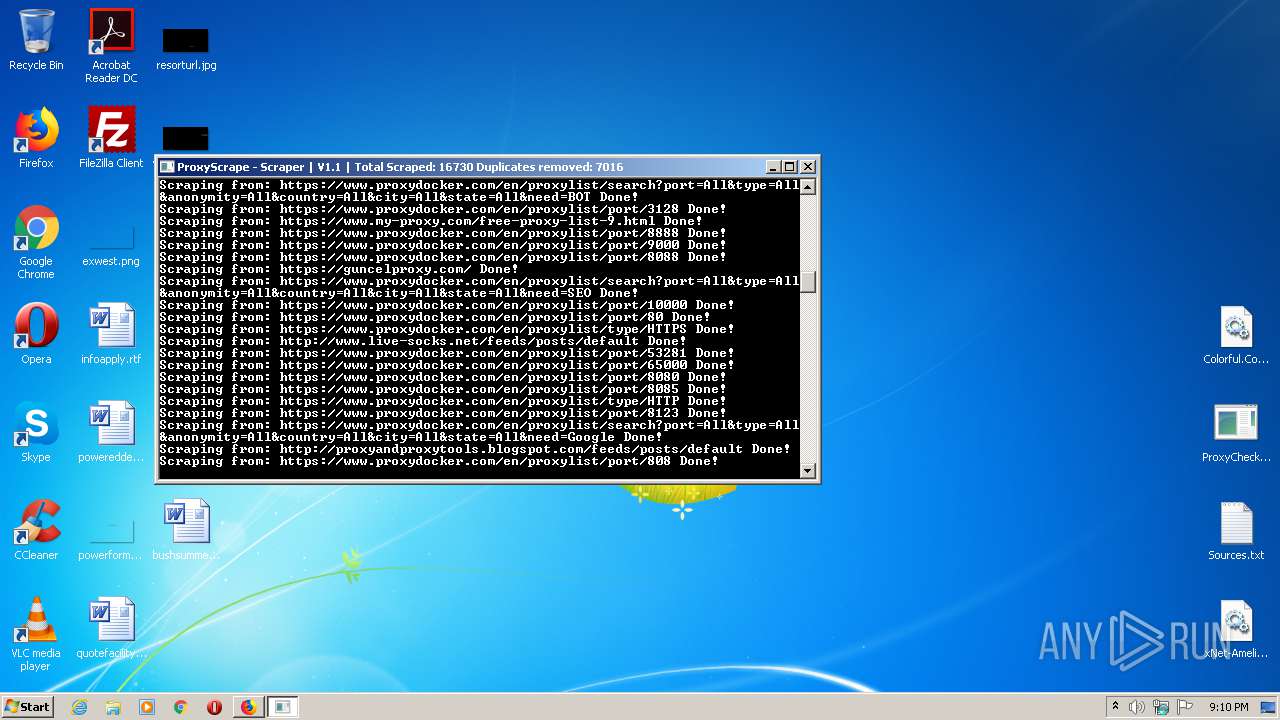Select the bushsumme document icon
The width and height of the screenshot is (1280, 720).
tap(186, 530)
